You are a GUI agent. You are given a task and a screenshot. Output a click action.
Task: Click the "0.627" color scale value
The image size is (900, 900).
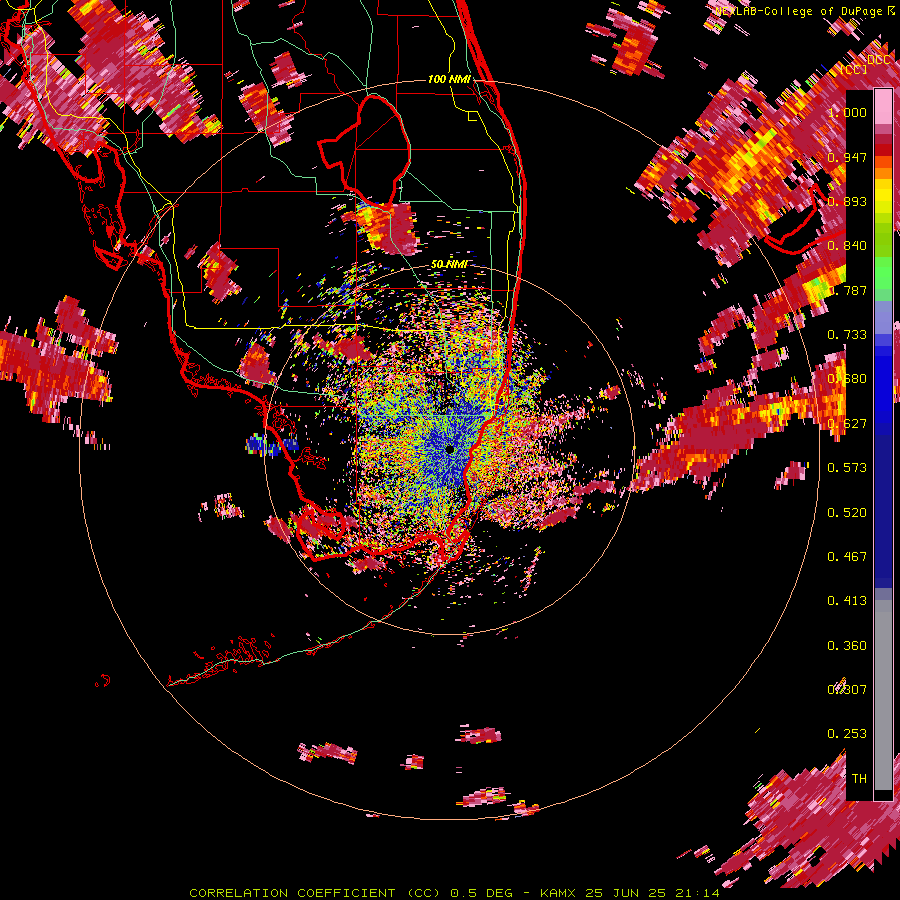click(847, 423)
